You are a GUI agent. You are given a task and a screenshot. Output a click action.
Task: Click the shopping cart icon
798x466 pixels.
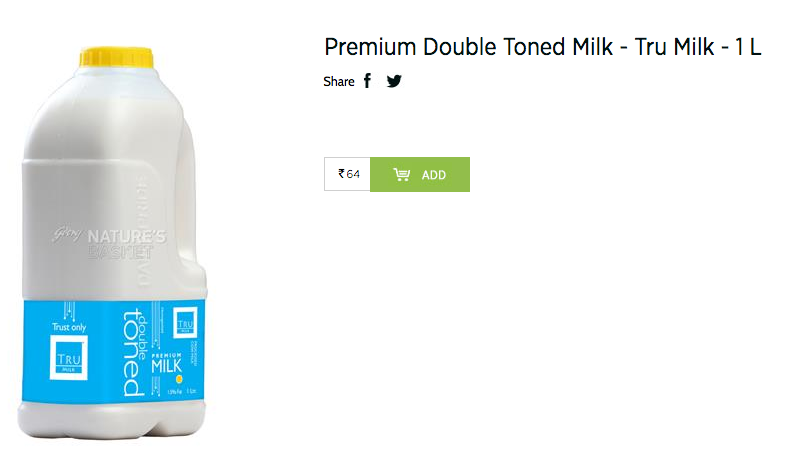coord(402,175)
